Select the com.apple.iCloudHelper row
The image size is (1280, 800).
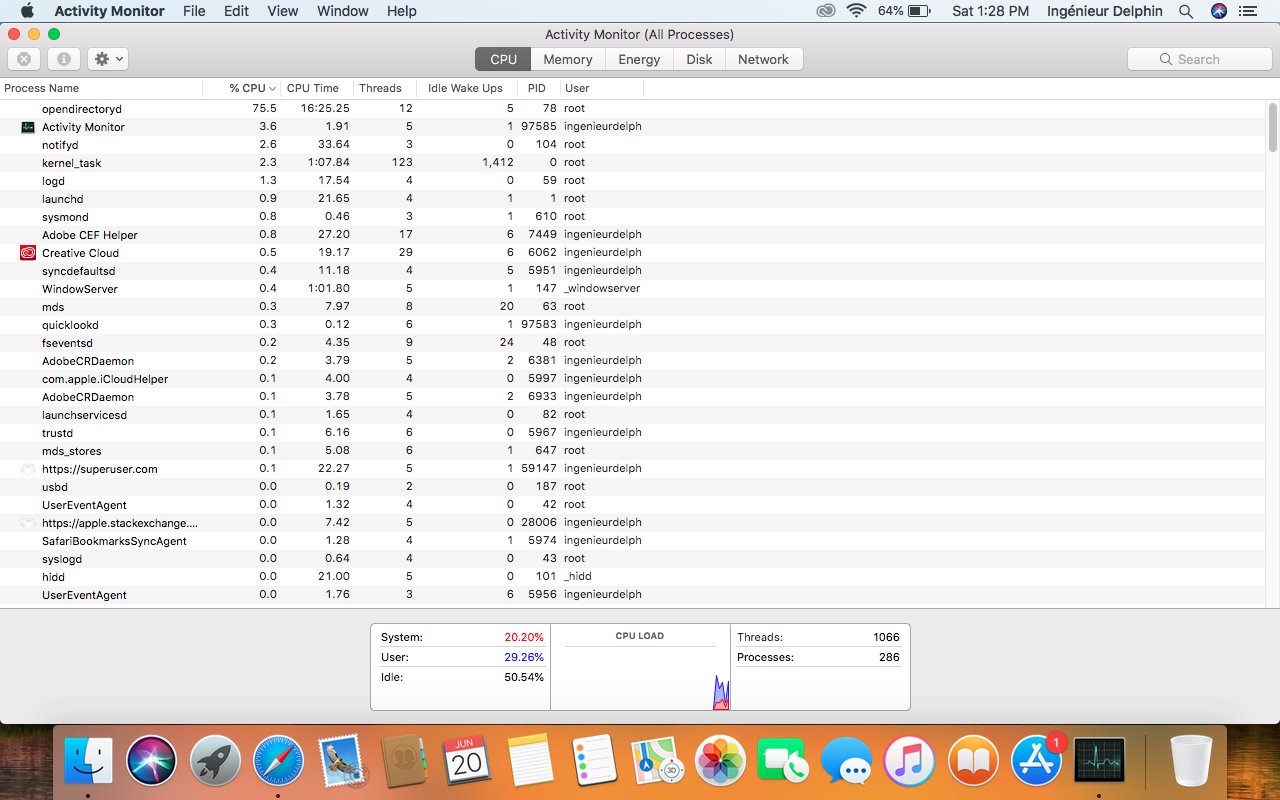click(x=633, y=378)
